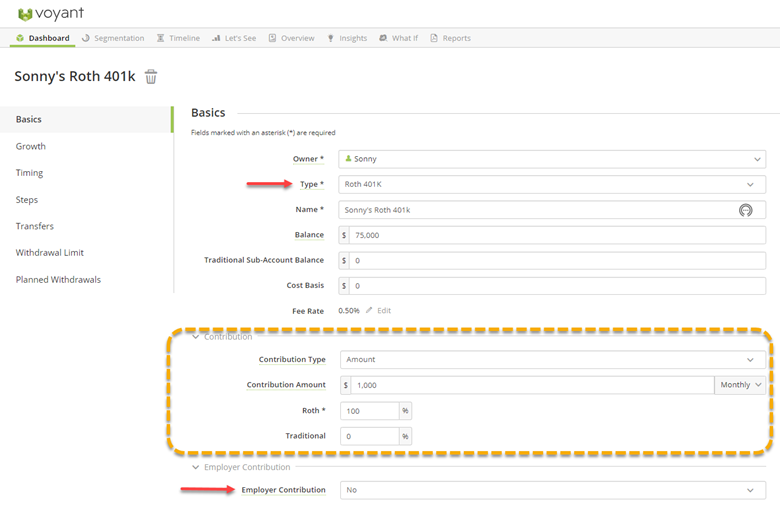780x512 pixels.
Task: Click the Dashboard tab icon
Action: (20, 38)
